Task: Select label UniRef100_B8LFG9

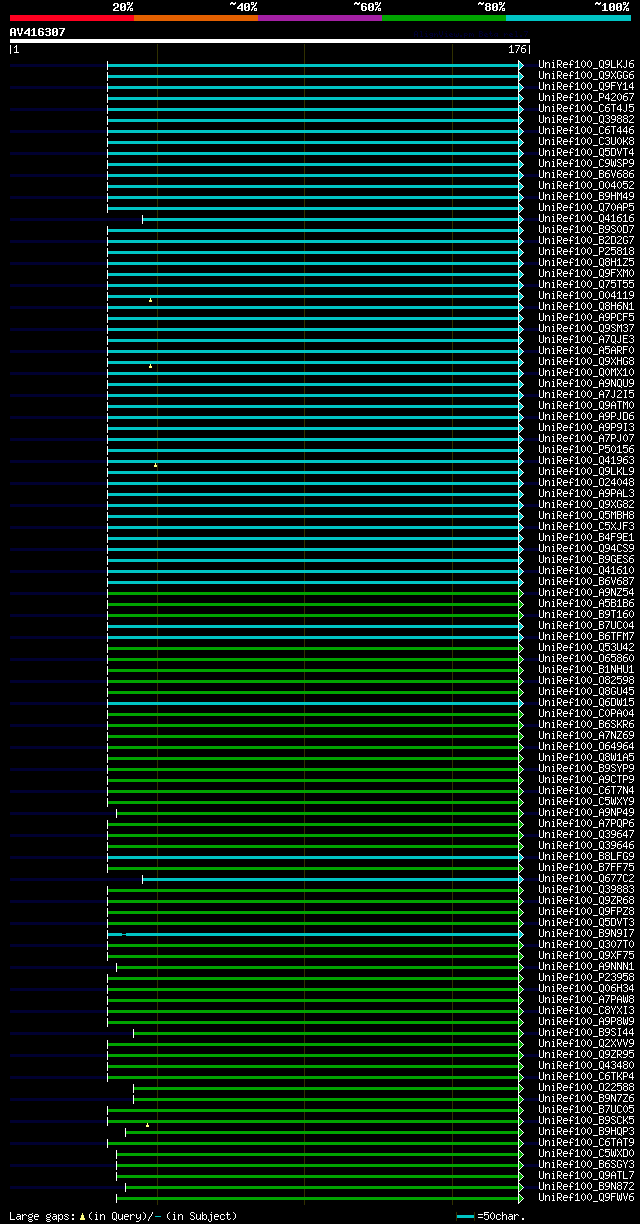Action: coord(586,856)
